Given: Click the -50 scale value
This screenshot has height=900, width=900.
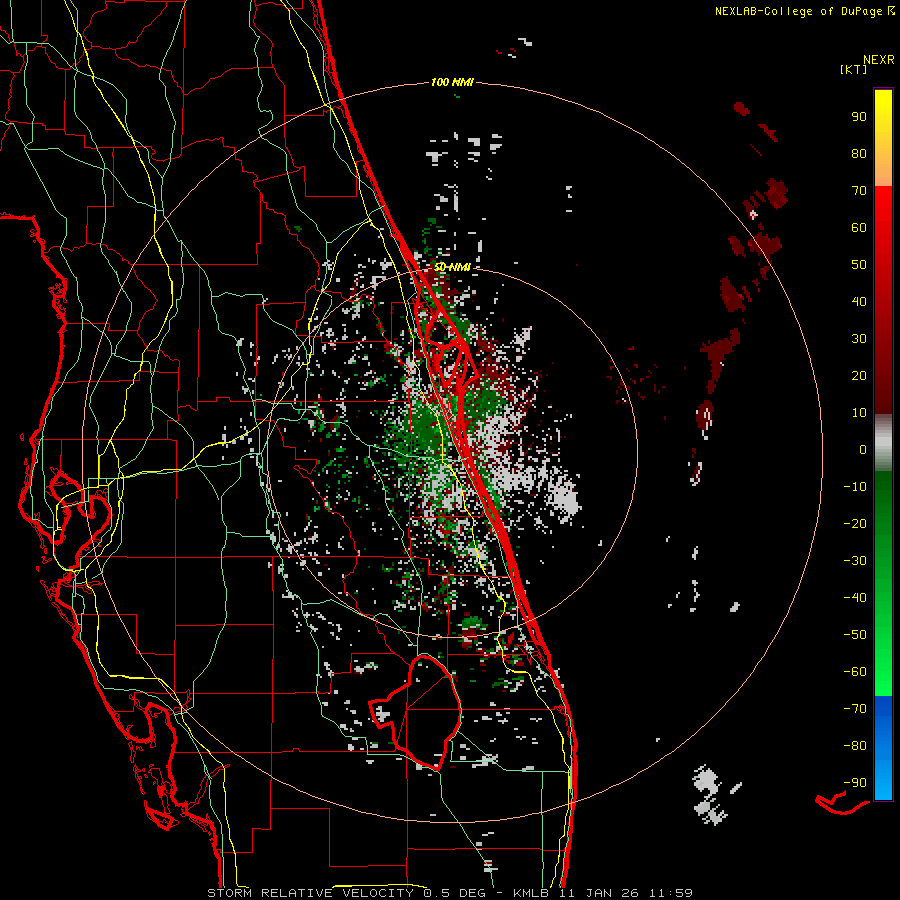Looking at the screenshot, I should 855,635.
